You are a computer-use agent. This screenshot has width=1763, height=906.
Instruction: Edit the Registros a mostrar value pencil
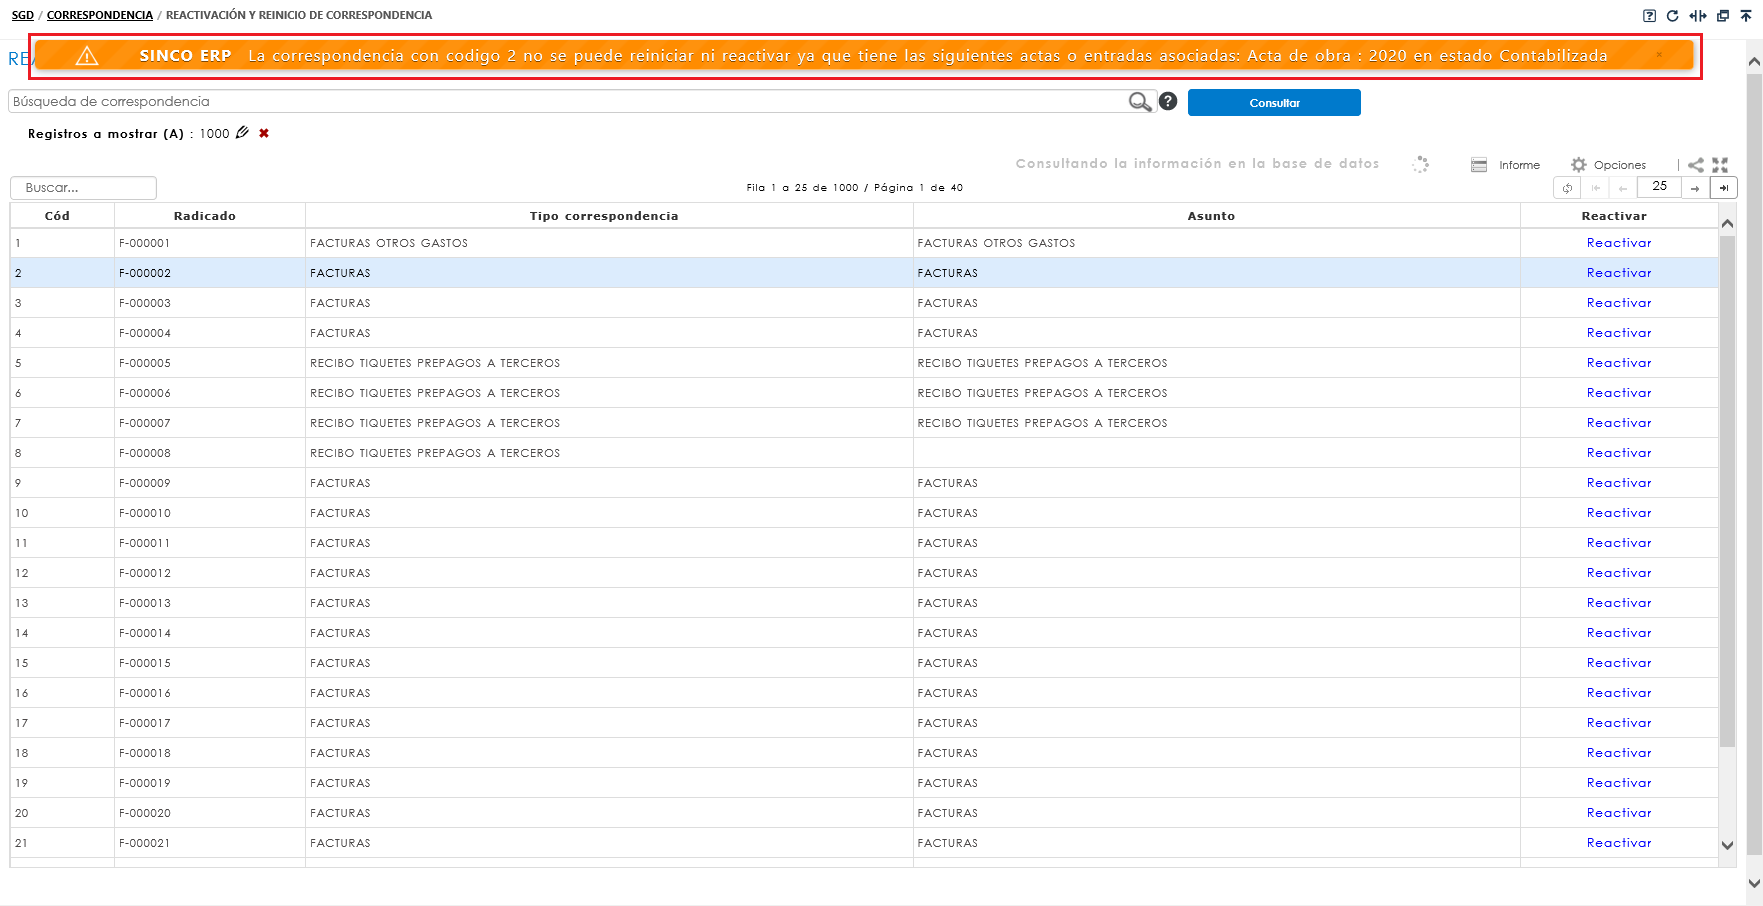click(242, 133)
